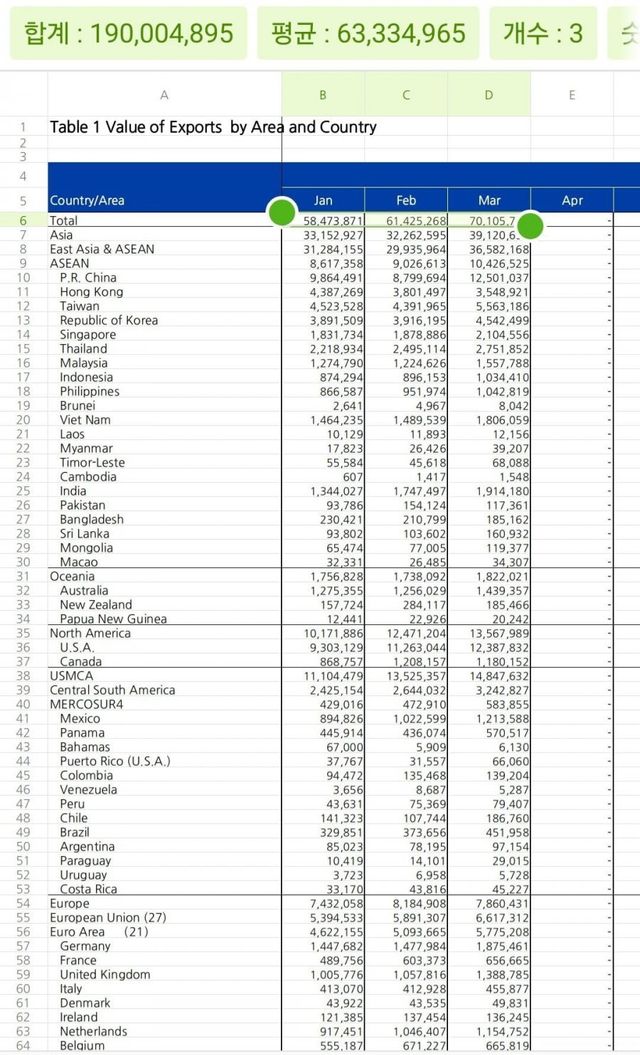Select the 'Feb' header cell
This screenshot has width=640, height=1055.
click(x=406, y=201)
